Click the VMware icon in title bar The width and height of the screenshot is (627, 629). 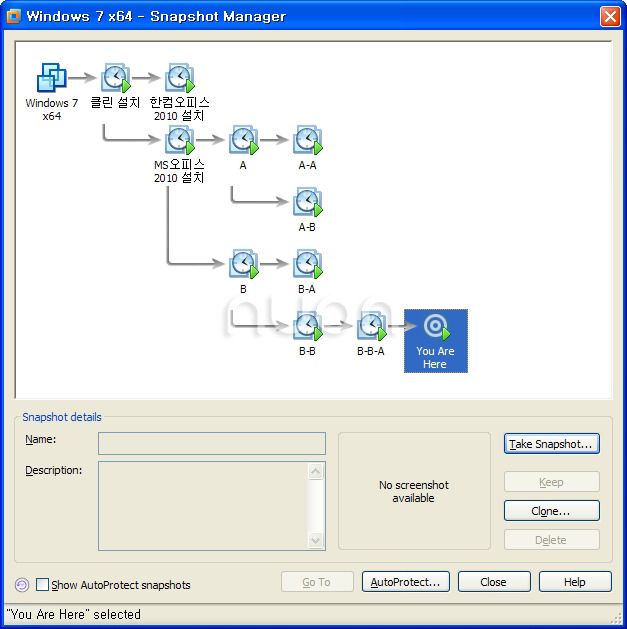click(13, 16)
